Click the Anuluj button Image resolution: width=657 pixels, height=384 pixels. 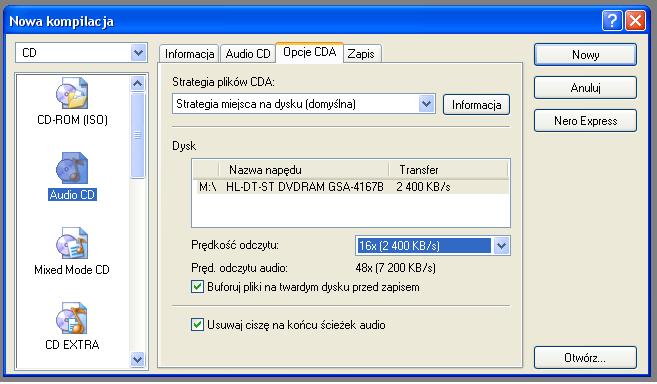[x=585, y=88]
